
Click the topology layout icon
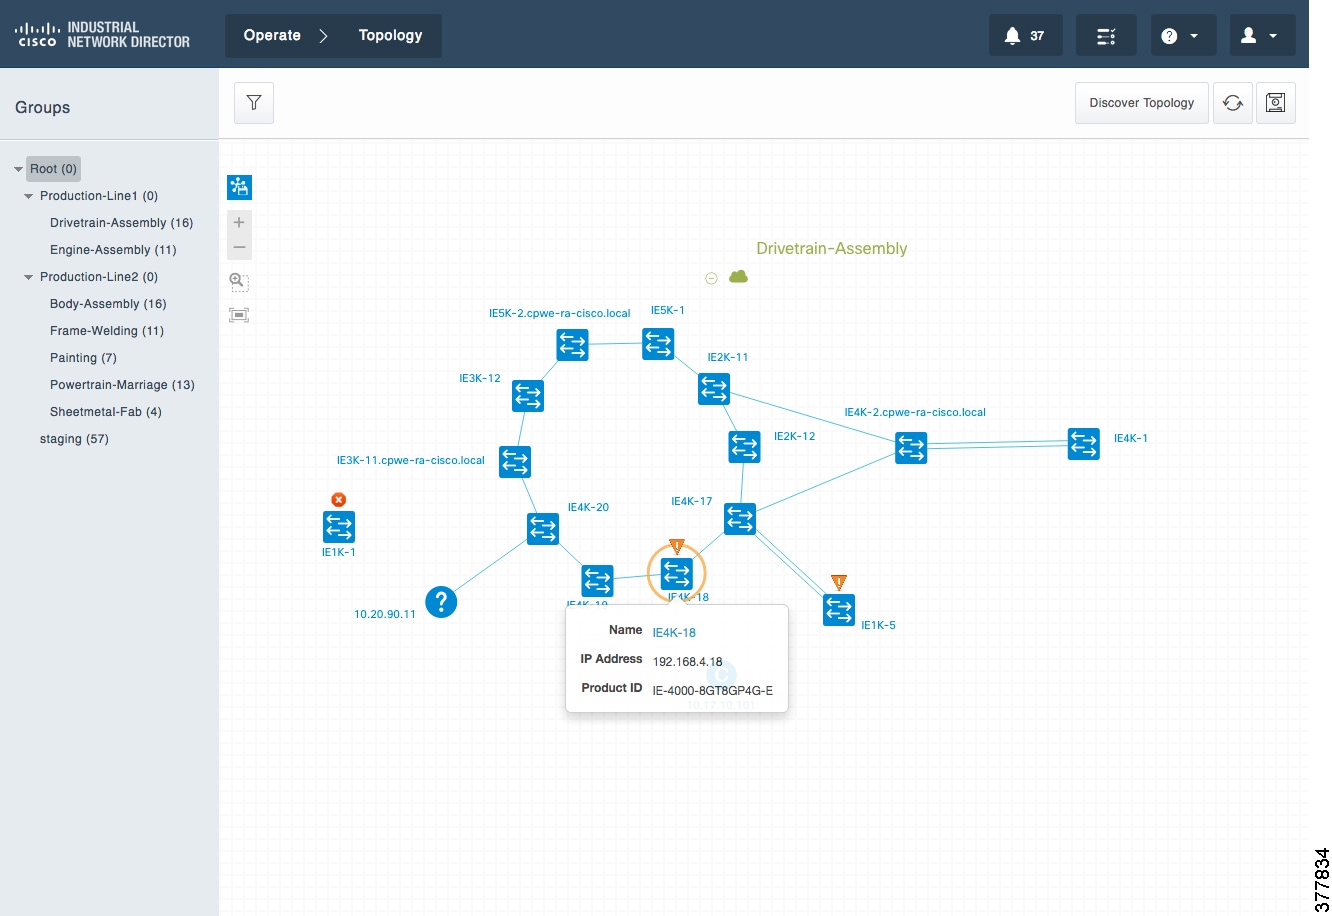pyautogui.click(x=240, y=187)
